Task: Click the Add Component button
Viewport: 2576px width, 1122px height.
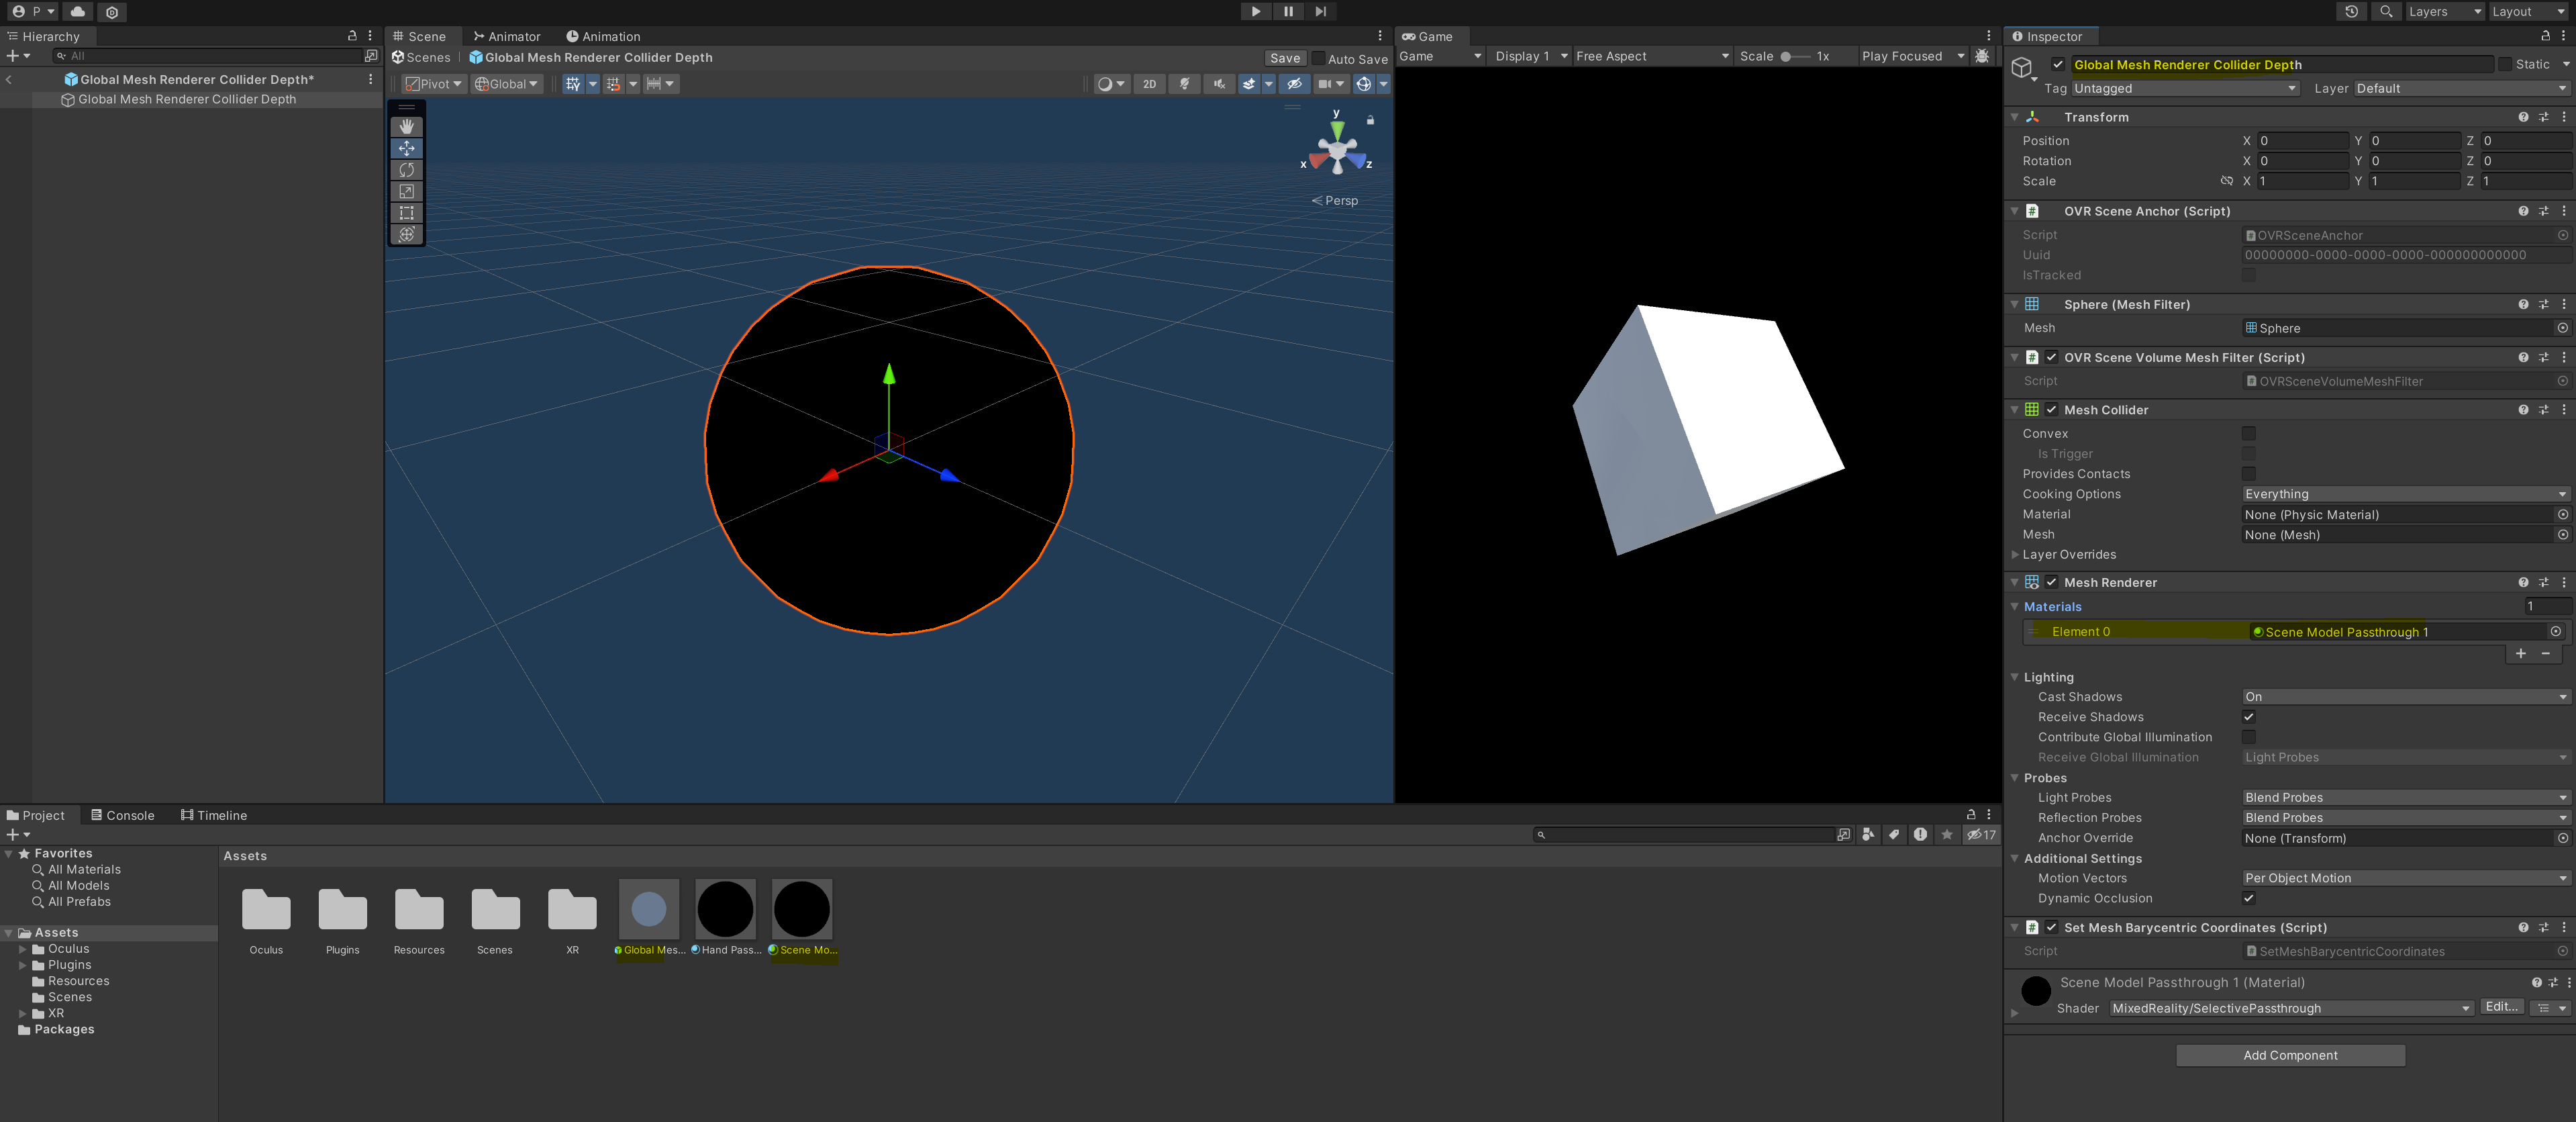Action: click(2289, 1055)
